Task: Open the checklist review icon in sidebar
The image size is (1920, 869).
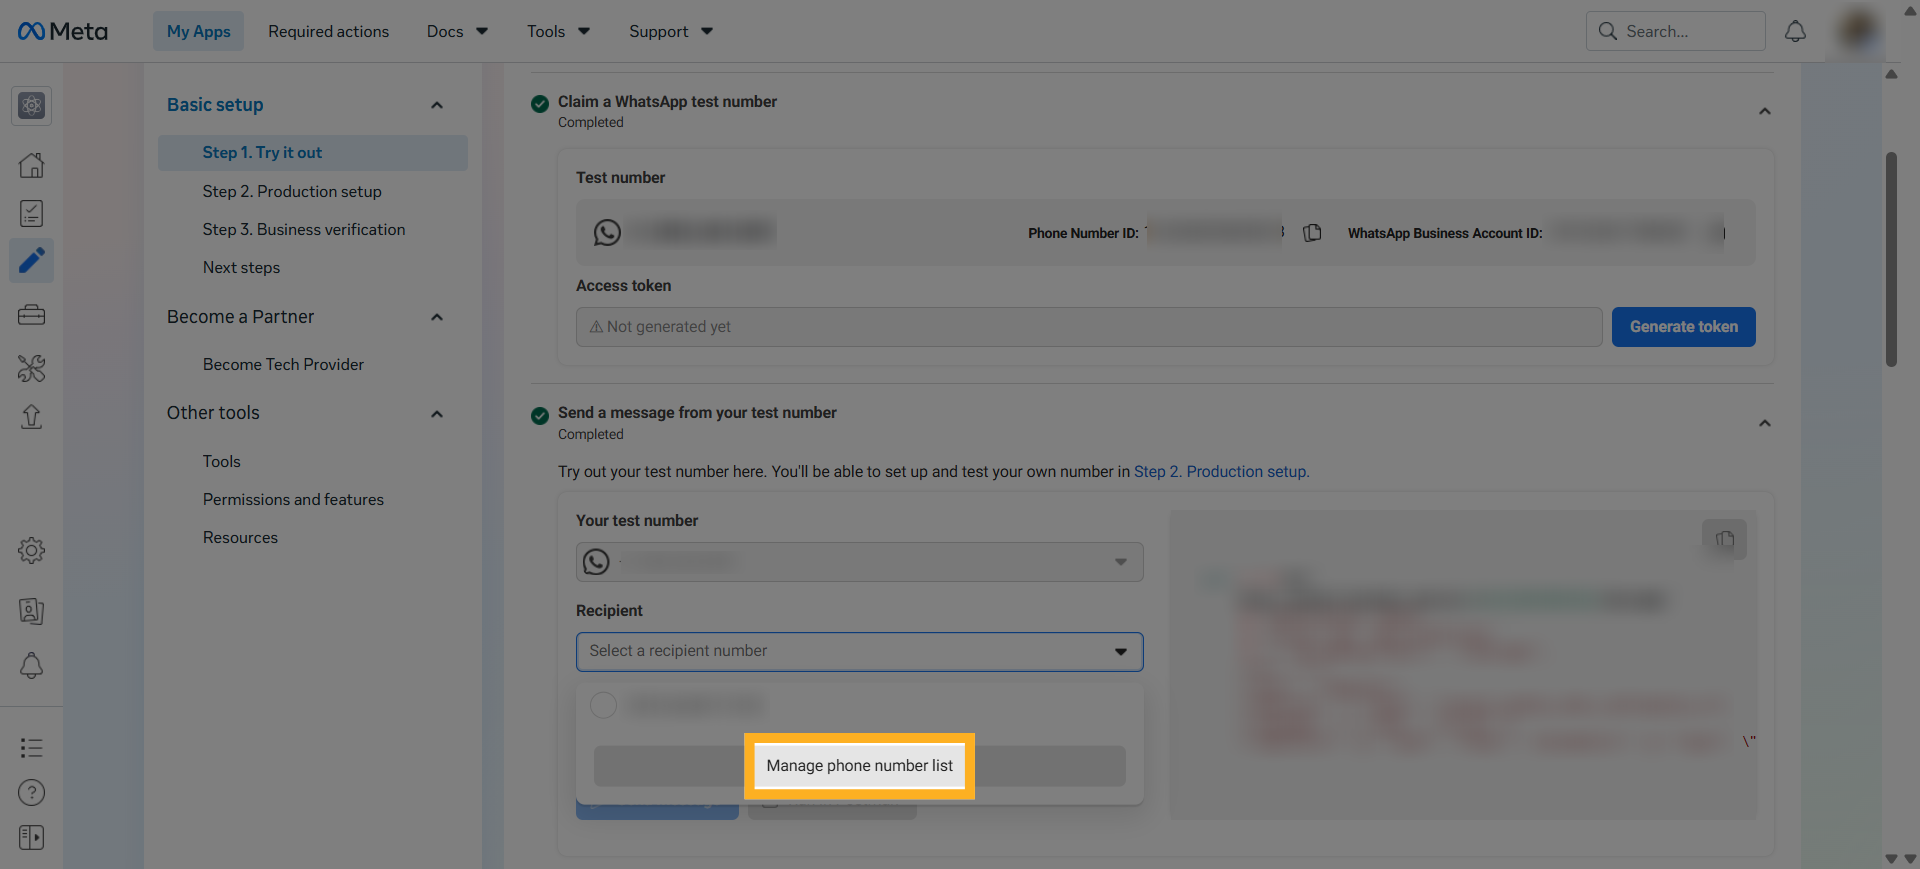Action: (31, 213)
